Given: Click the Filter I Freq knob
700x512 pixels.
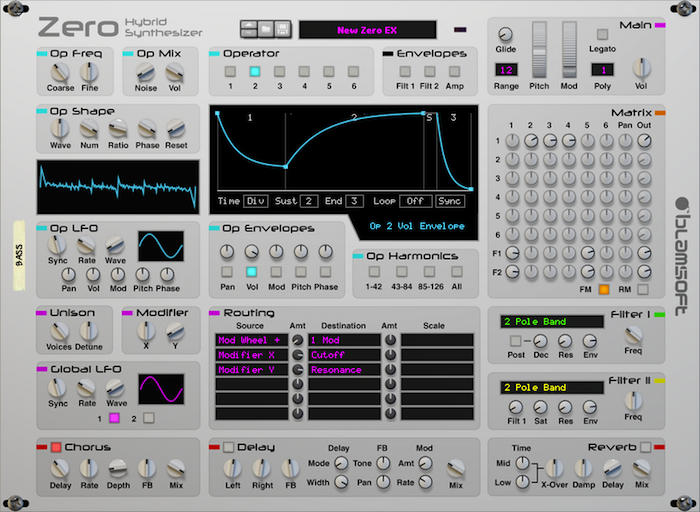Looking at the screenshot, I should pyautogui.click(x=633, y=334).
